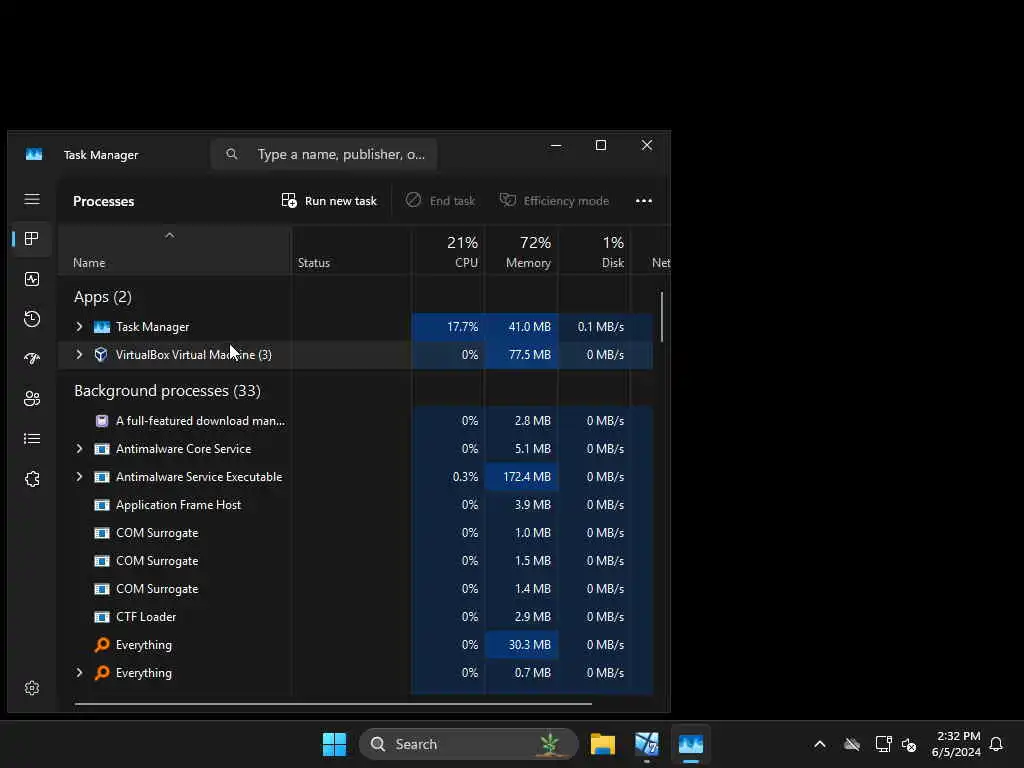1024x768 pixels.
Task: Click the muted volume icon in system tray
Action: tap(909, 744)
